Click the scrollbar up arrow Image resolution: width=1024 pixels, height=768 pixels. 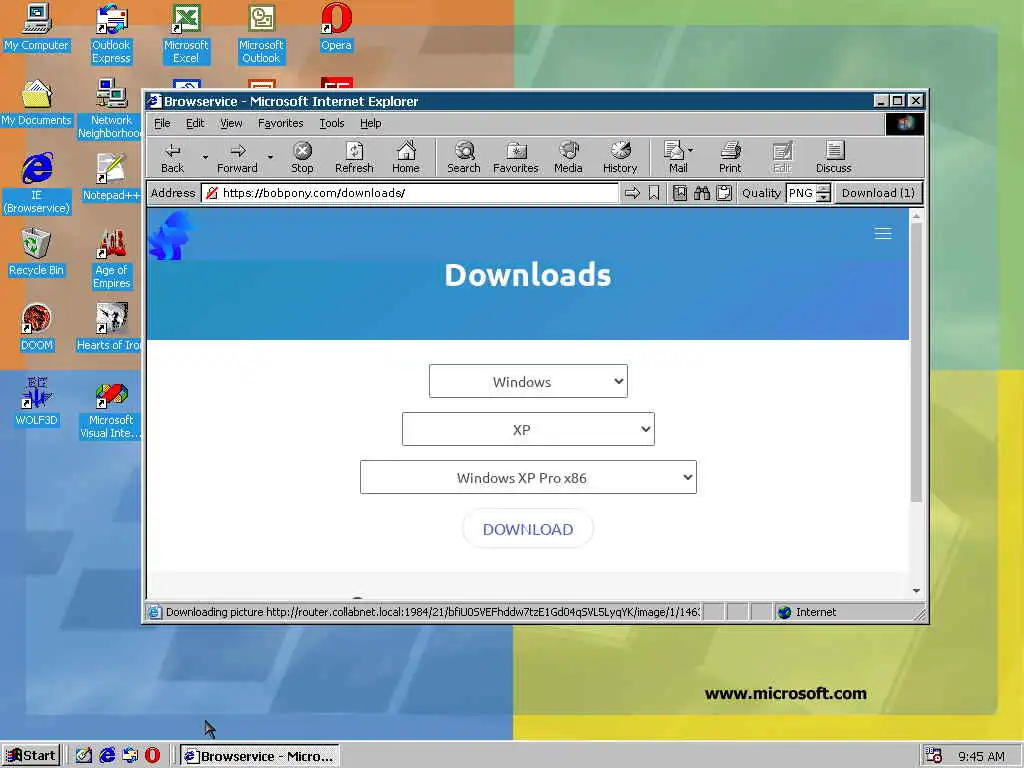[x=916, y=216]
